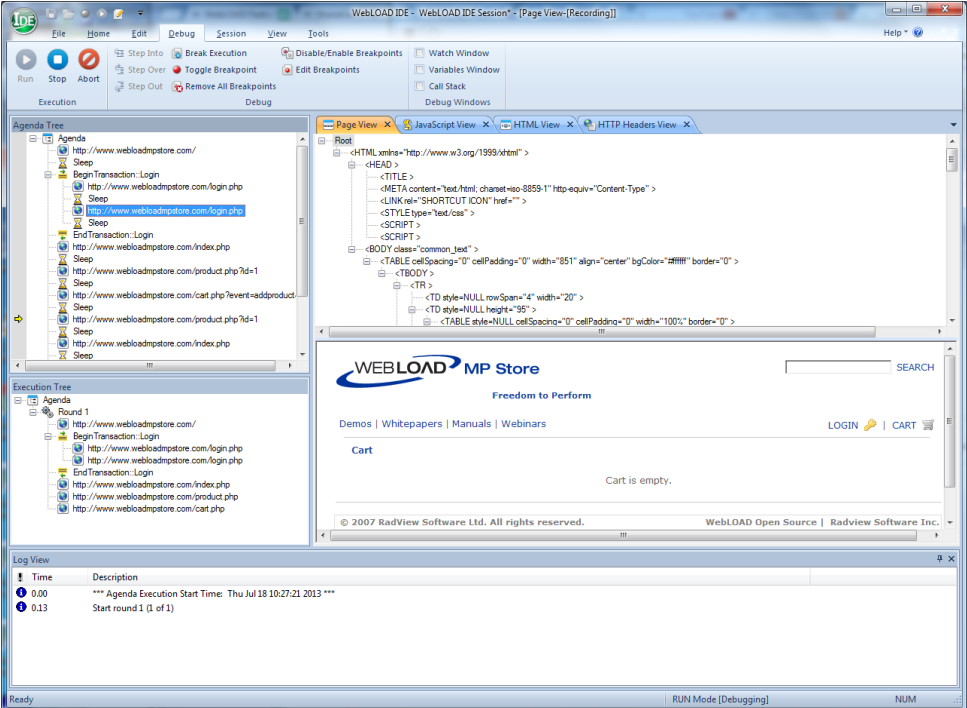967x708 pixels.
Task: Open the Session ribbon tab
Action: pos(231,34)
